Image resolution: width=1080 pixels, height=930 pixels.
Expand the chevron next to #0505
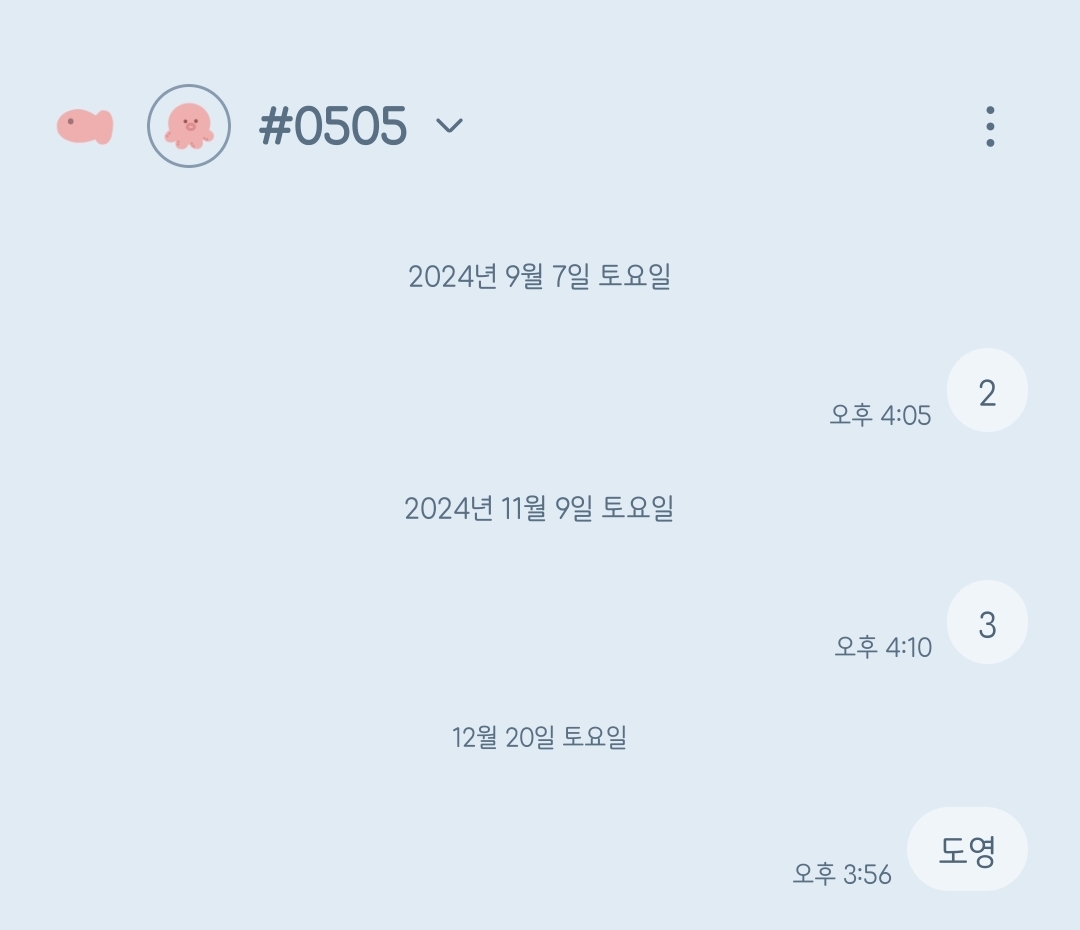click(450, 125)
